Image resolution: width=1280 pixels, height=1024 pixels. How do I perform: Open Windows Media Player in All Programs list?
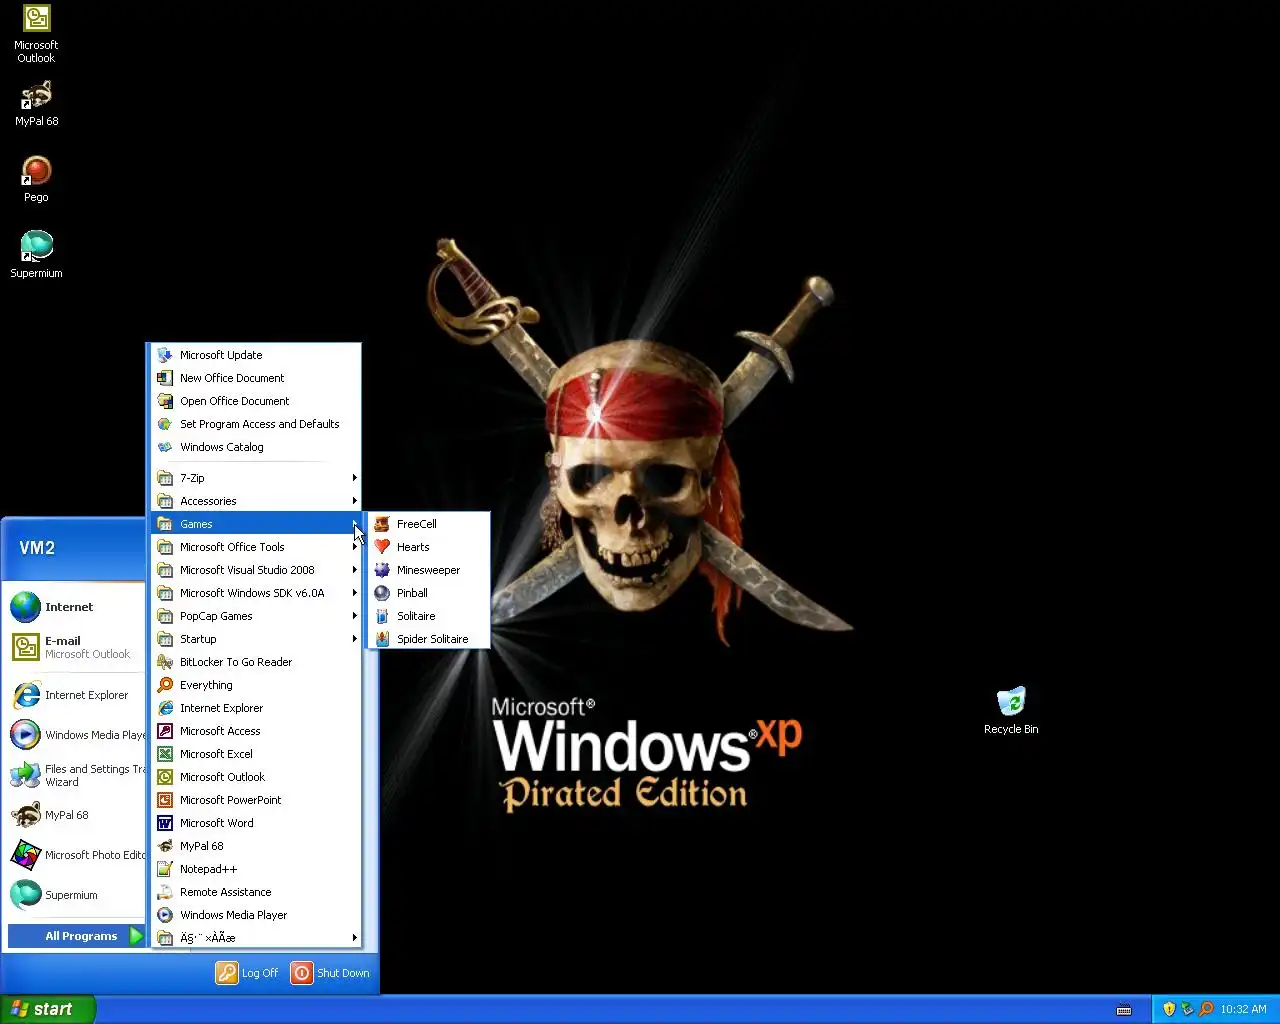pos(256,915)
